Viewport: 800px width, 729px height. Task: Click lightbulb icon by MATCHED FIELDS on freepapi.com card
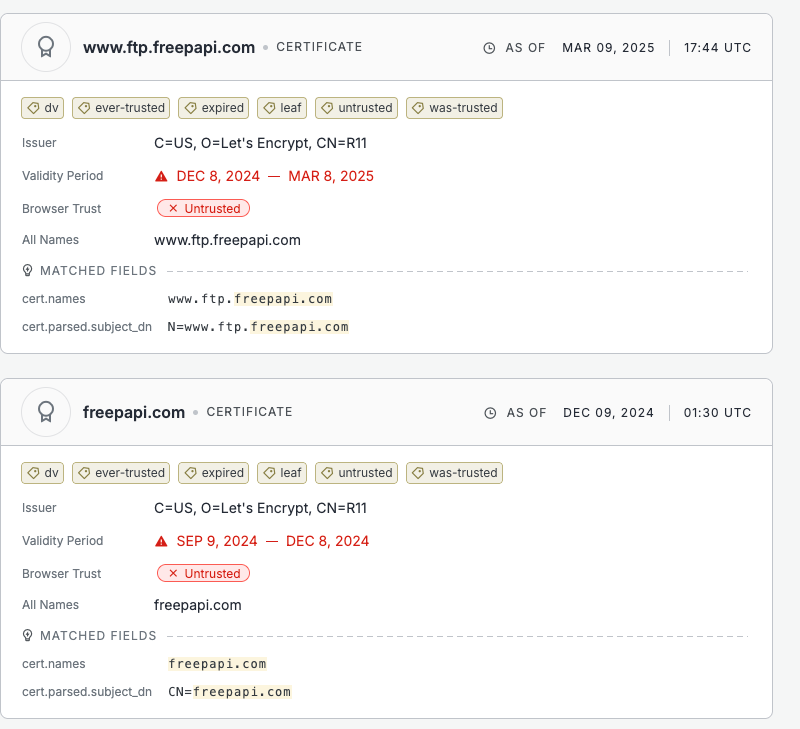coord(28,635)
